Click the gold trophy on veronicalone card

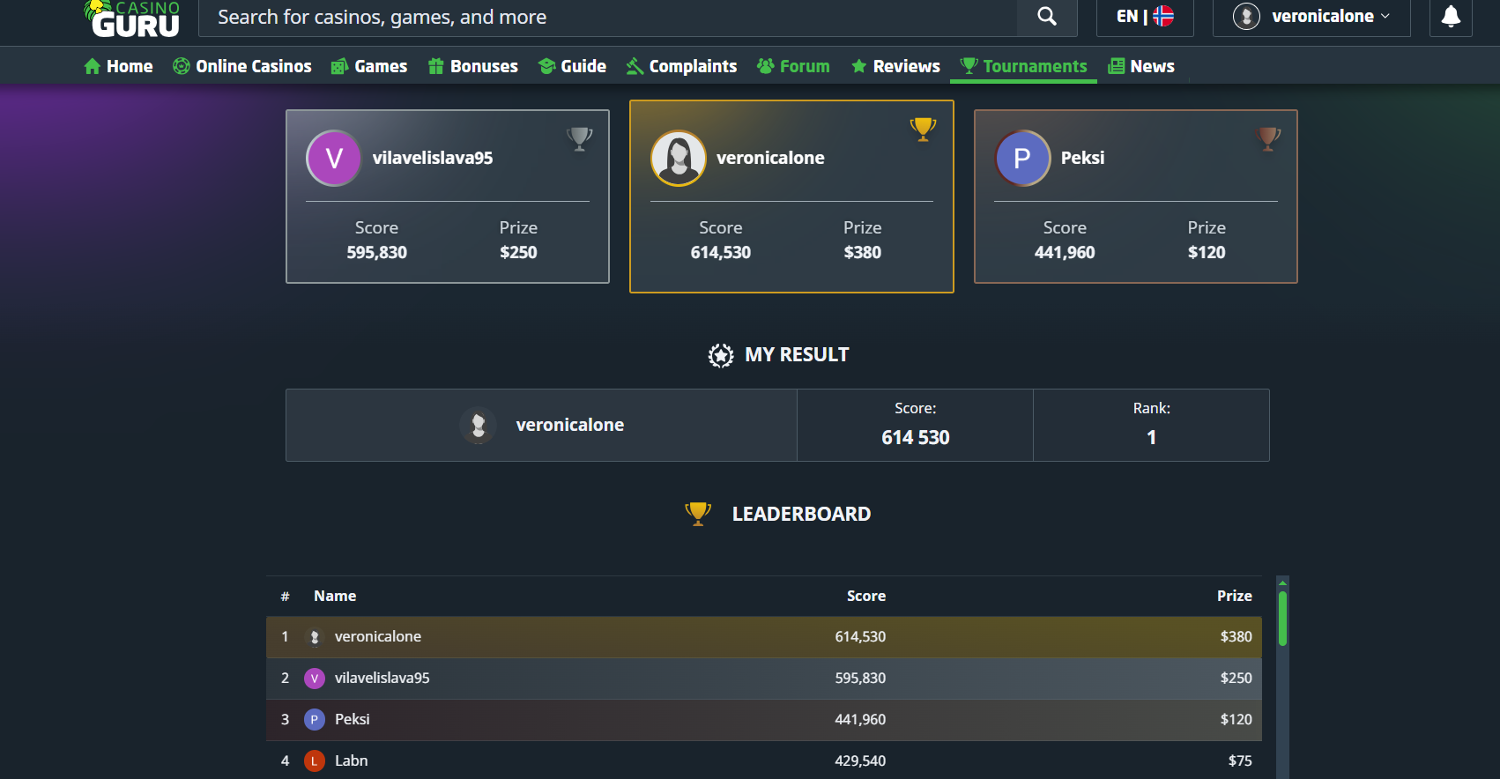tap(923, 129)
